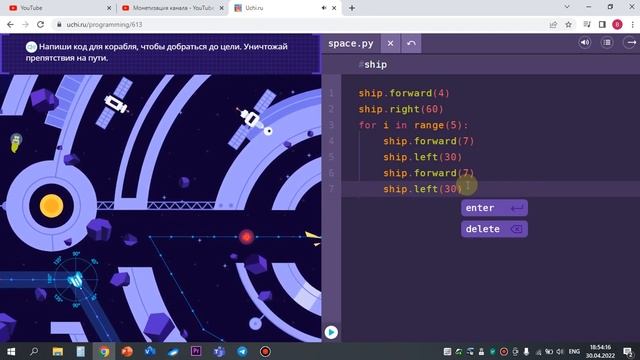This screenshot has height=360, width=640.
Task: Click ship.left(30) on line 5
Action: pos(422,157)
